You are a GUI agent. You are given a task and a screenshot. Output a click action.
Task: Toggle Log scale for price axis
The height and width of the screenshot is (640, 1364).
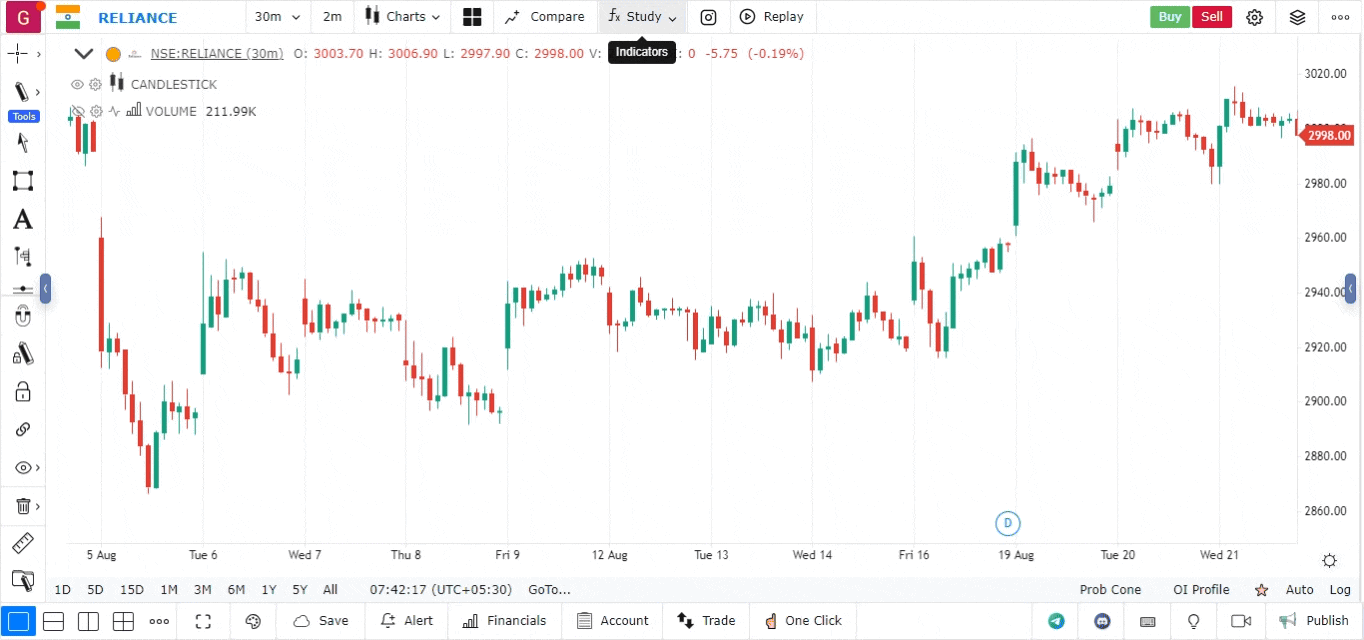coord(1340,590)
